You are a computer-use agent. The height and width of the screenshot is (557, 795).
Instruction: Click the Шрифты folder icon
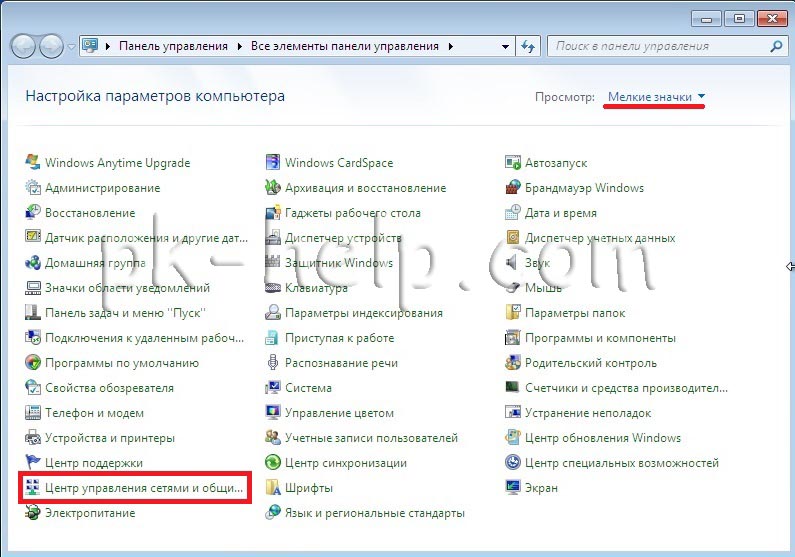(x=273, y=488)
